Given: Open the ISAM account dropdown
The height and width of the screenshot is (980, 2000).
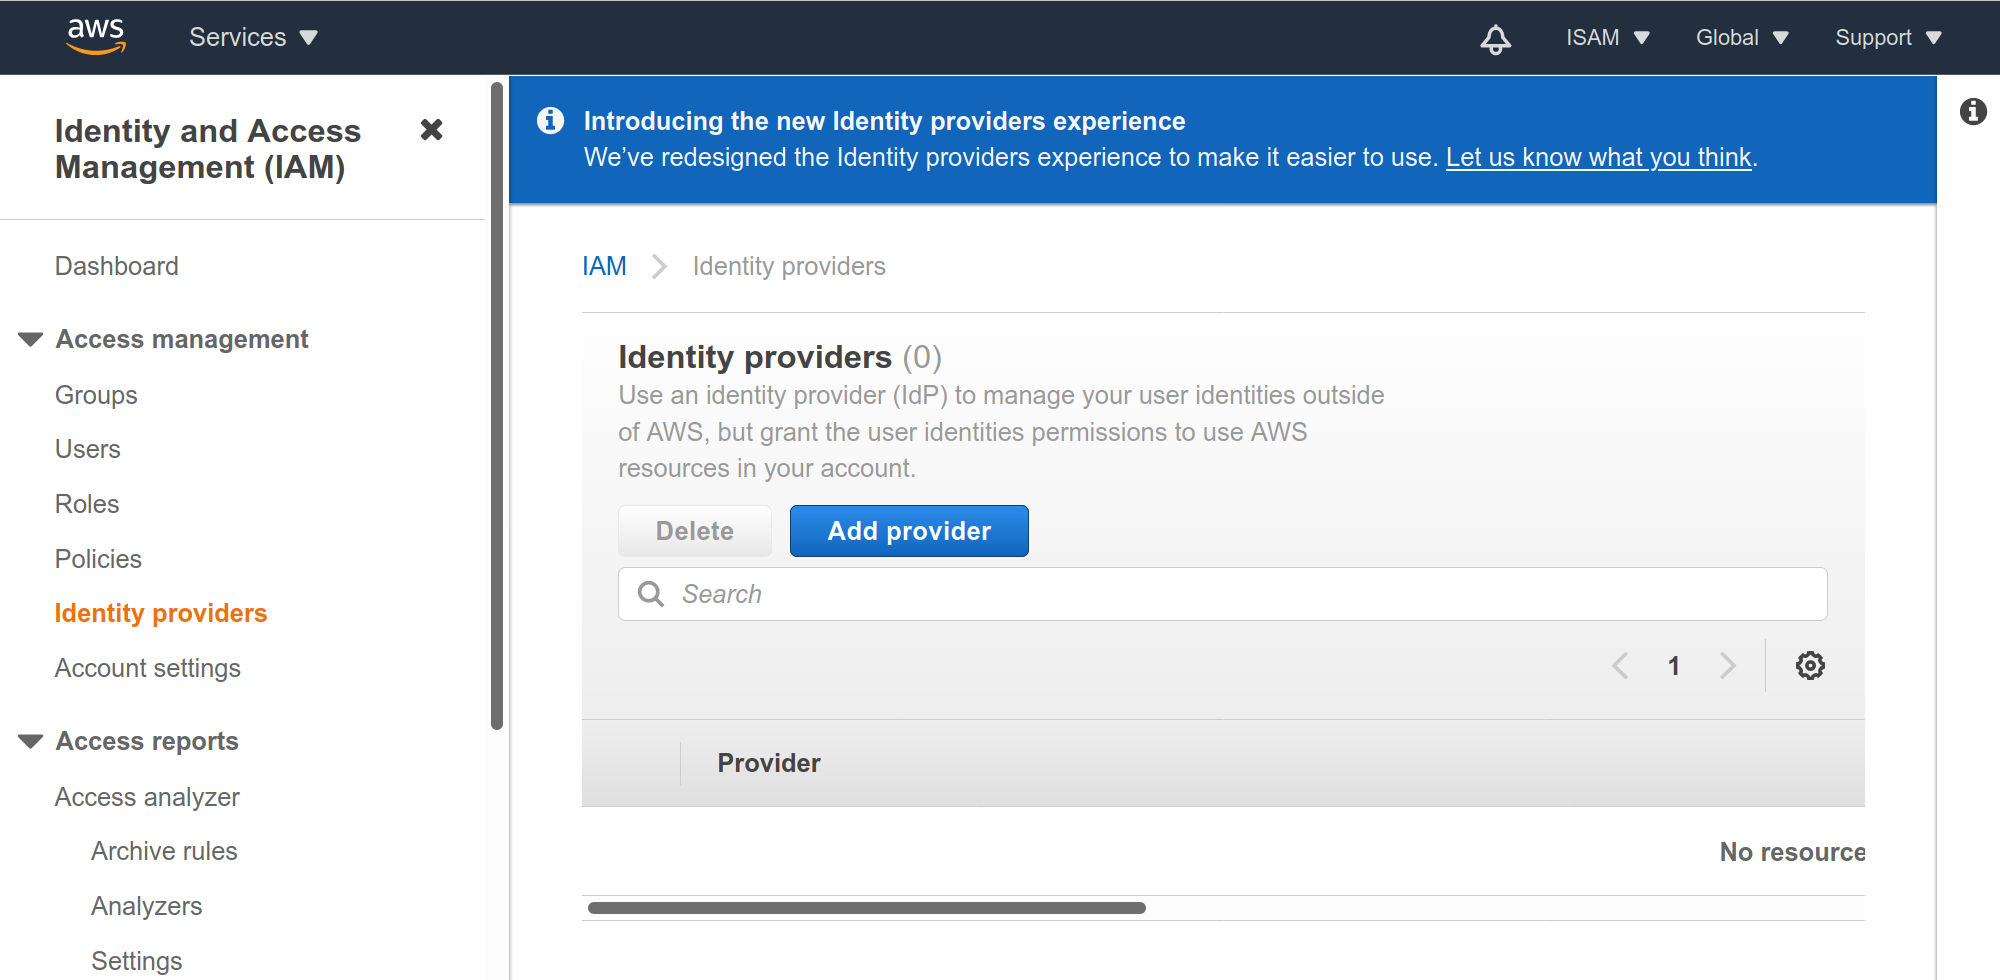Looking at the screenshot, I should (1607, 38).
